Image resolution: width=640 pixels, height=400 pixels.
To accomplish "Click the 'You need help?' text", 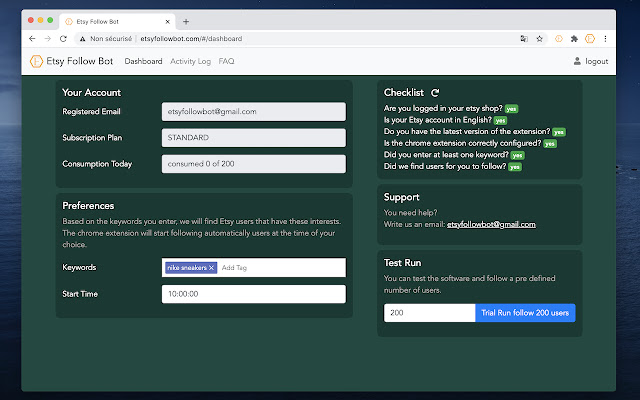I will [x=410, y=213].
